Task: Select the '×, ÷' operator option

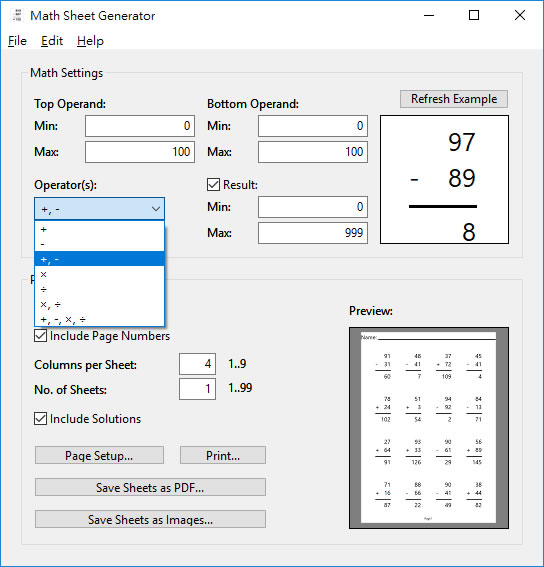Action: (99, 304)
